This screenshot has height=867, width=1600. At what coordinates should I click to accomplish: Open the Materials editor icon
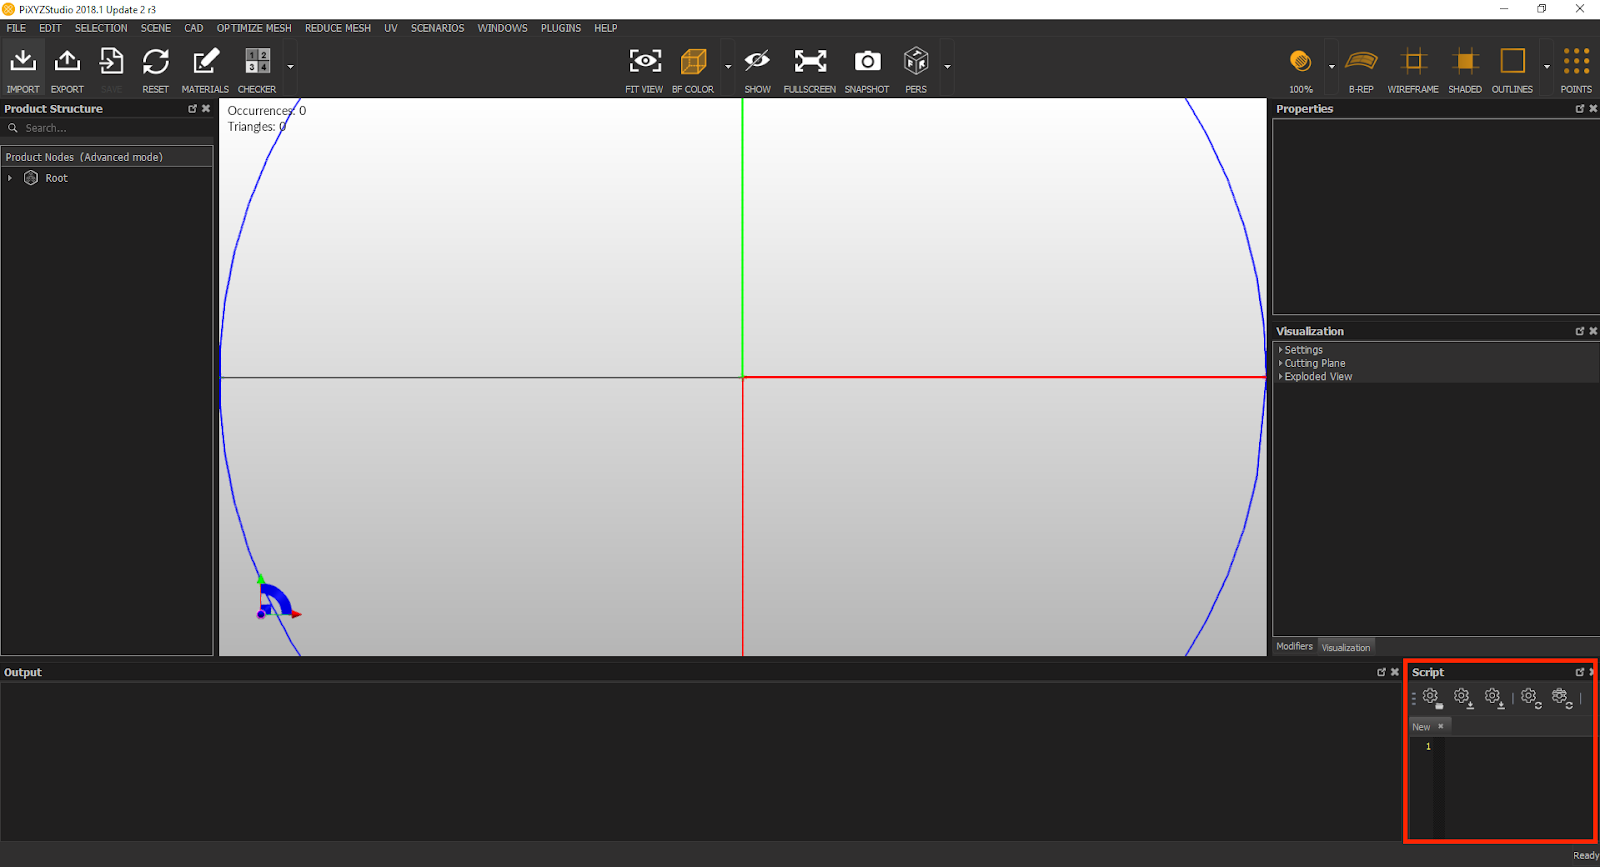coord(205,63)
